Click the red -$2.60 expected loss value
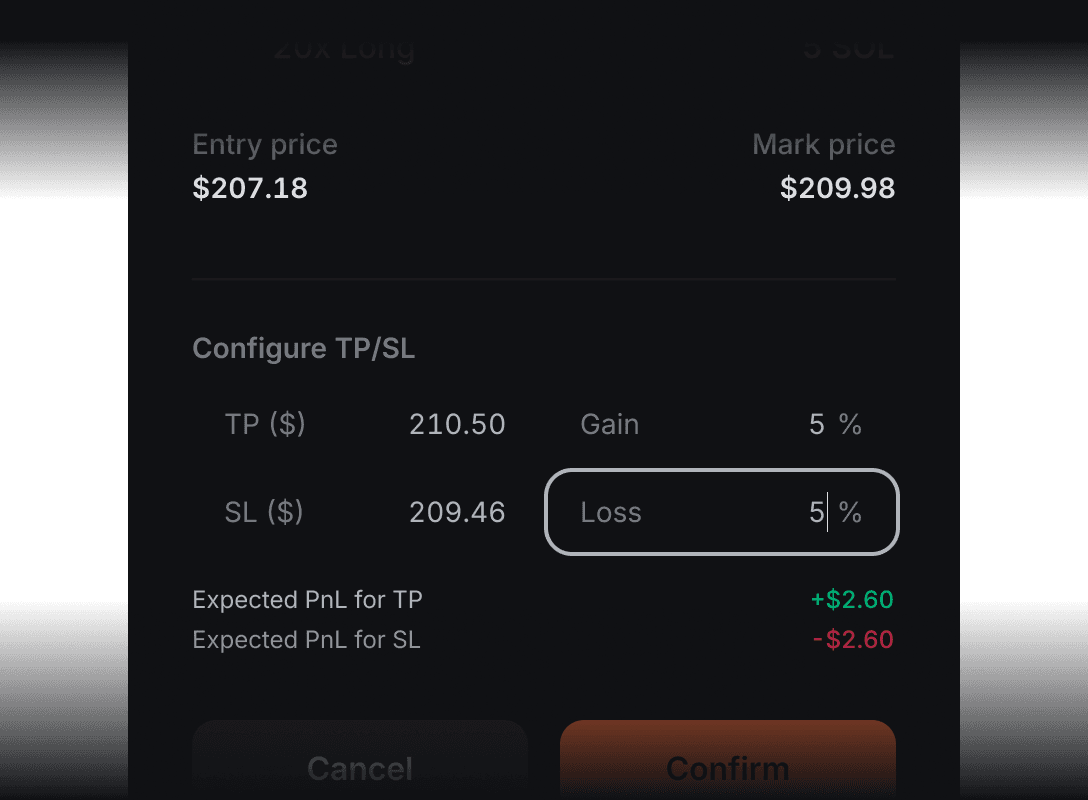This screenshot has width=1088, height=800. pyautogui.click(x=852, y=640)
